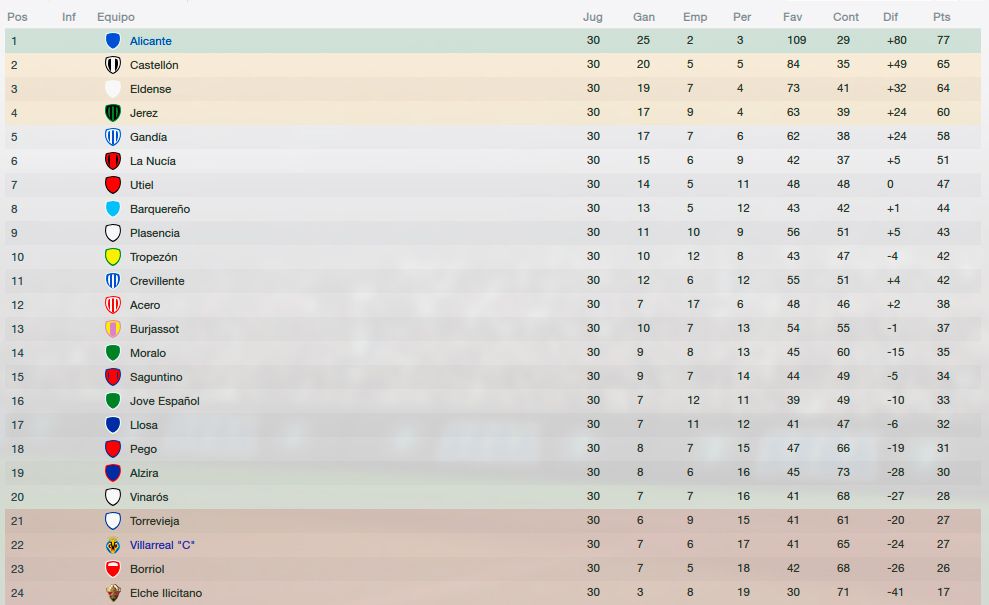Click the Castellón striped crest icon
Screen dimensions: 989x605
[x=113, y=65]
